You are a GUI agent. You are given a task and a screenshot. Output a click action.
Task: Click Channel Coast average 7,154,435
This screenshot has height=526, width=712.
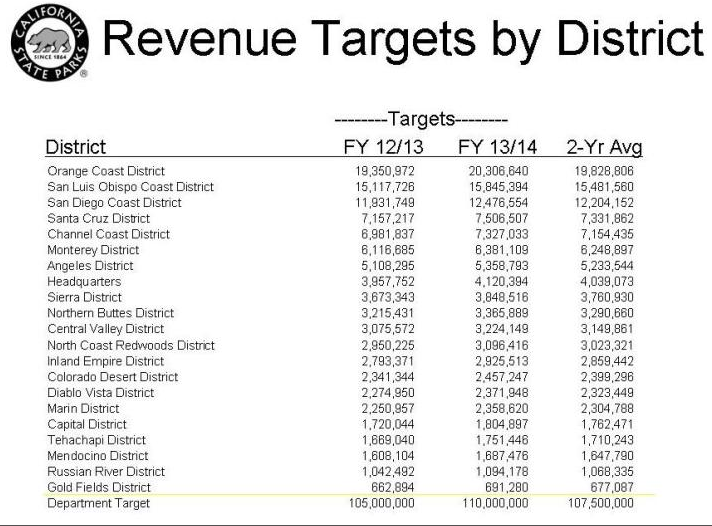[x=607, y=234]
